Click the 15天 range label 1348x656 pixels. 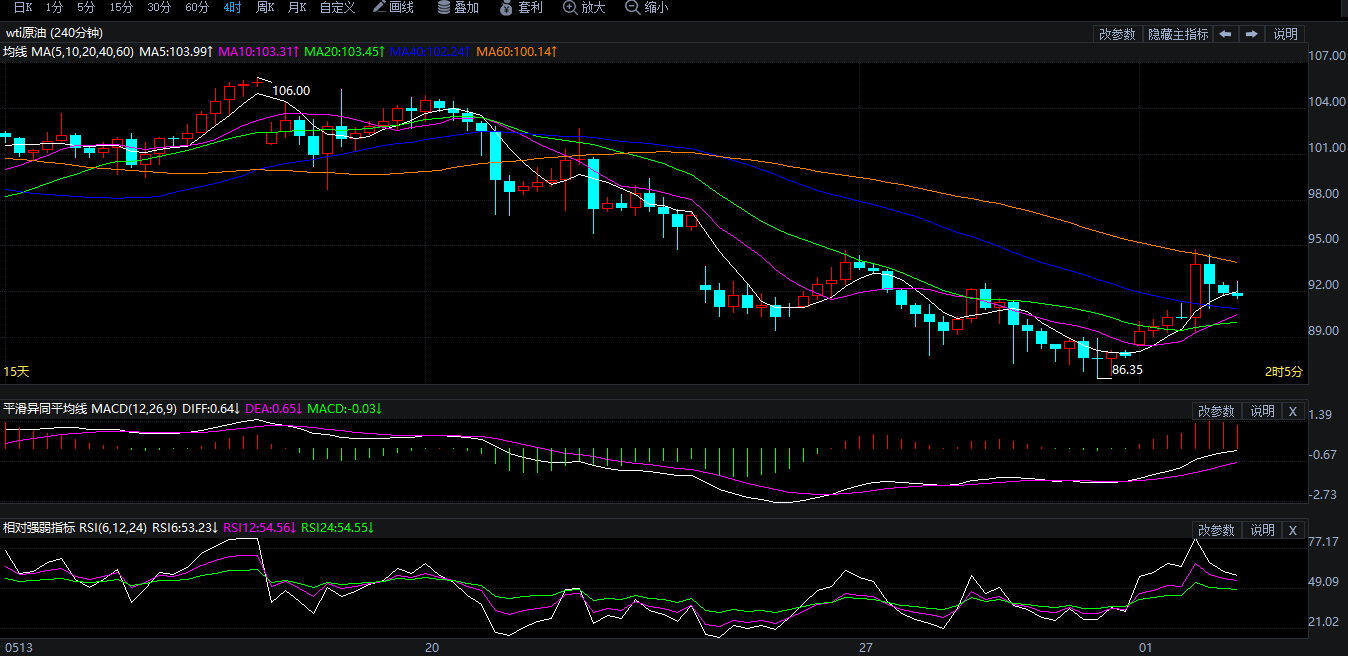pos(16,371)
